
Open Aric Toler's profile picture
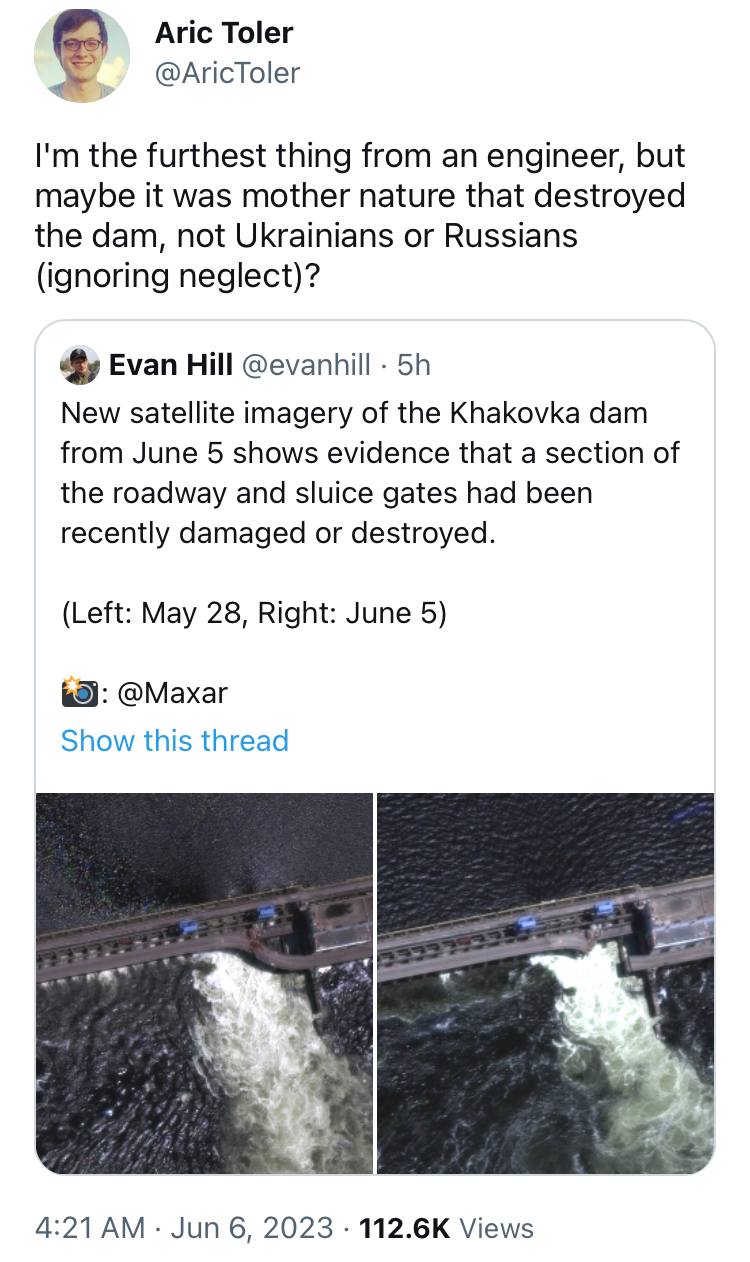click(82, 55)
